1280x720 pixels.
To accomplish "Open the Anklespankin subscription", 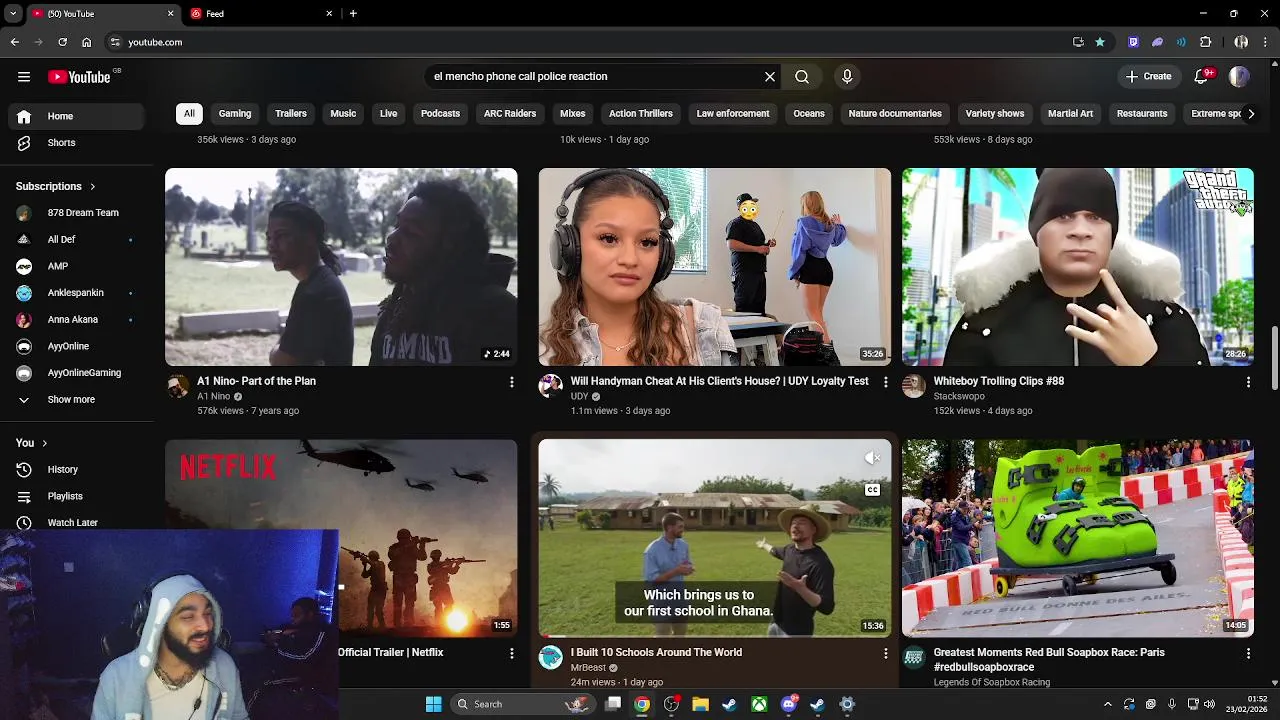I will [75, 293].
